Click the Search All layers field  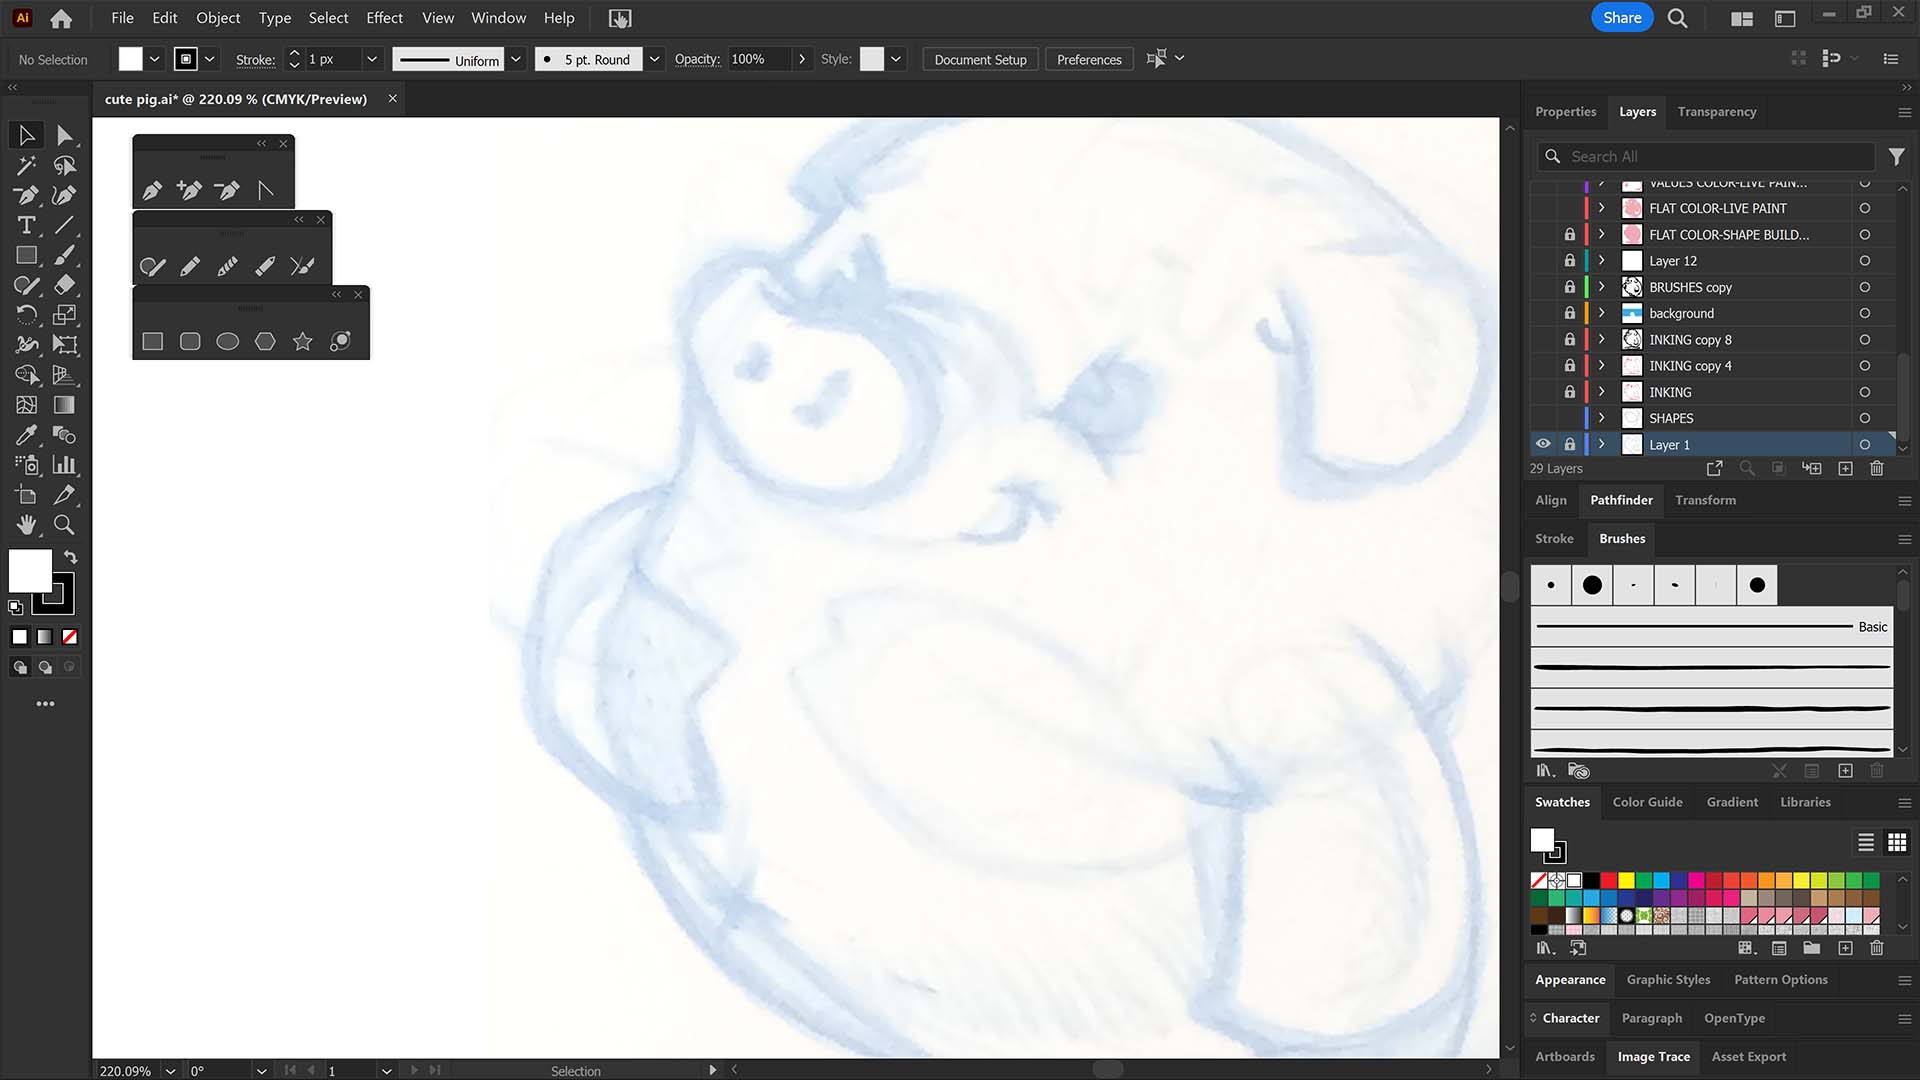[1706, 157]
